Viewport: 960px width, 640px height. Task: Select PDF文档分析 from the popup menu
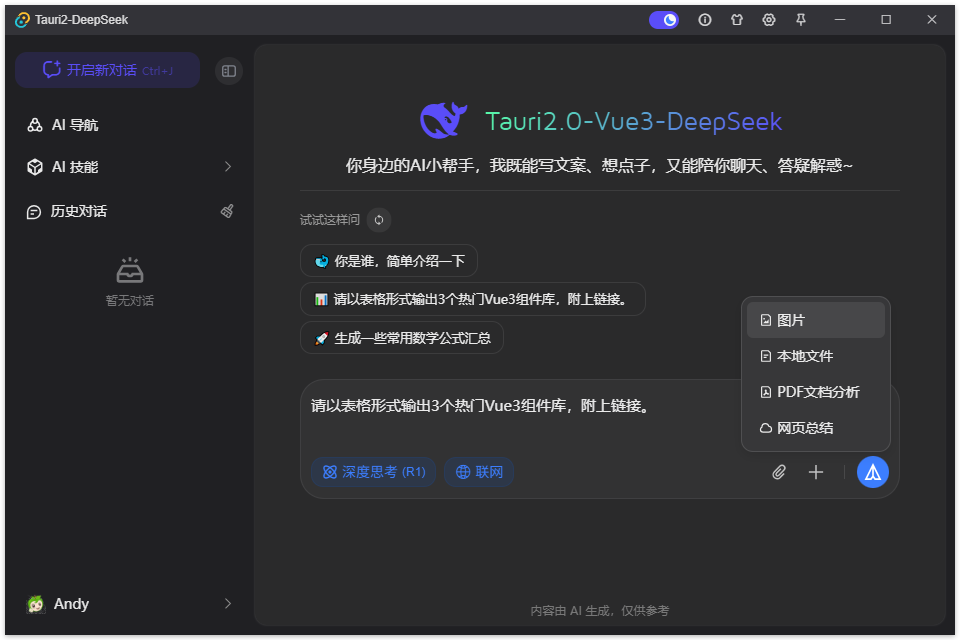(x=816, y=392)
